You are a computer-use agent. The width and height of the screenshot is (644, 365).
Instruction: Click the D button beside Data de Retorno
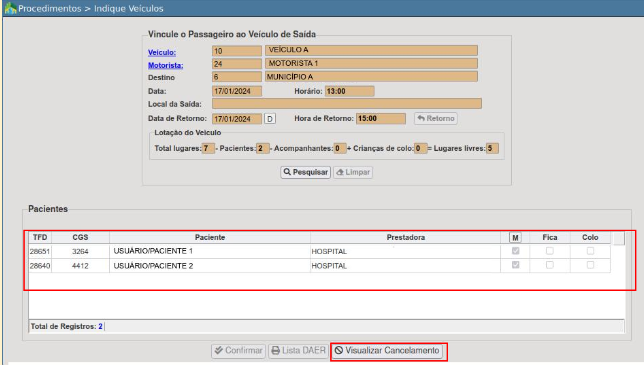point(270,119)
